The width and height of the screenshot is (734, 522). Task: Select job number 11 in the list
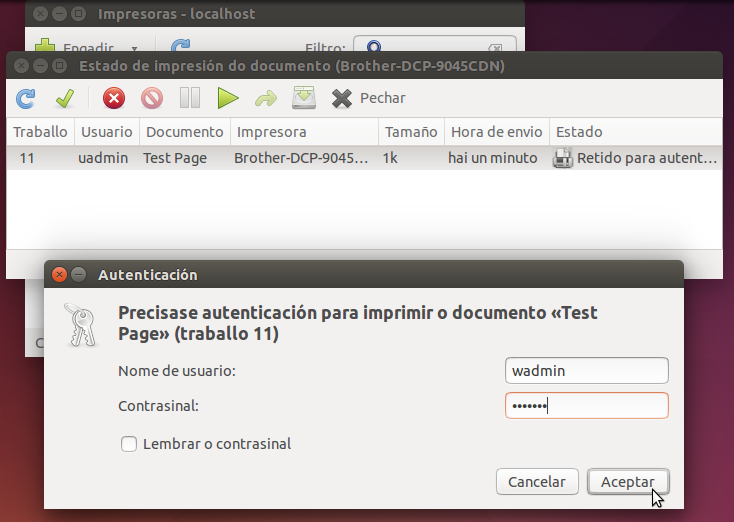tap(27, 158)
